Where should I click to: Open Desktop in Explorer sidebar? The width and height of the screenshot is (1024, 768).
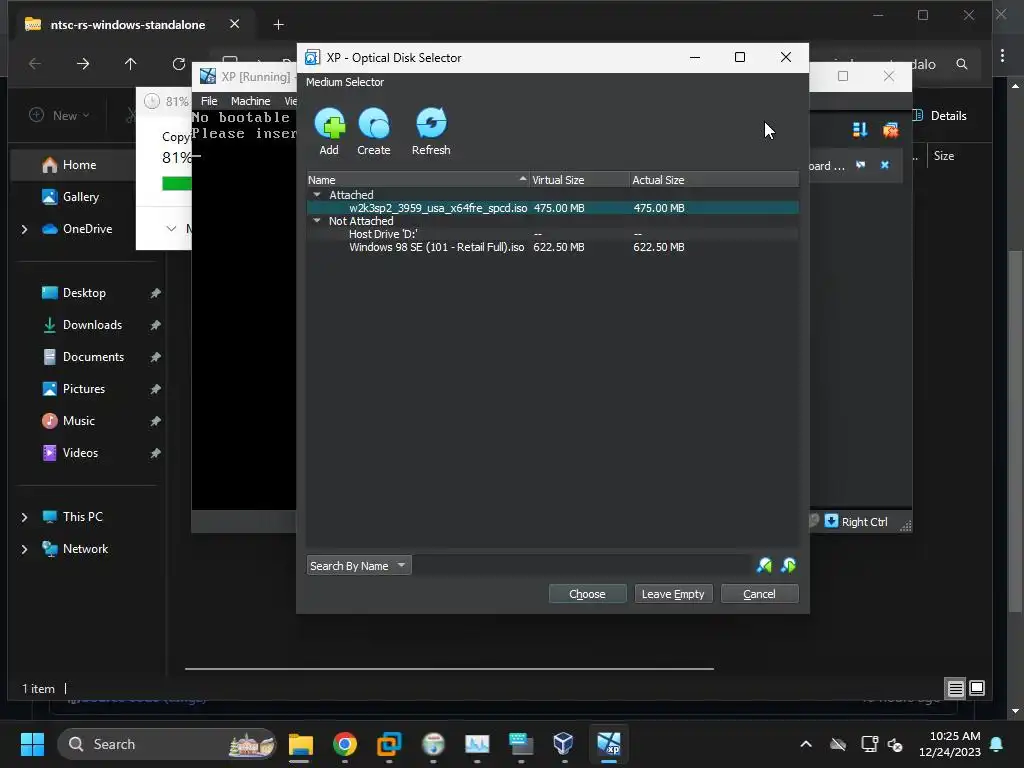click(x=84, y=293)
